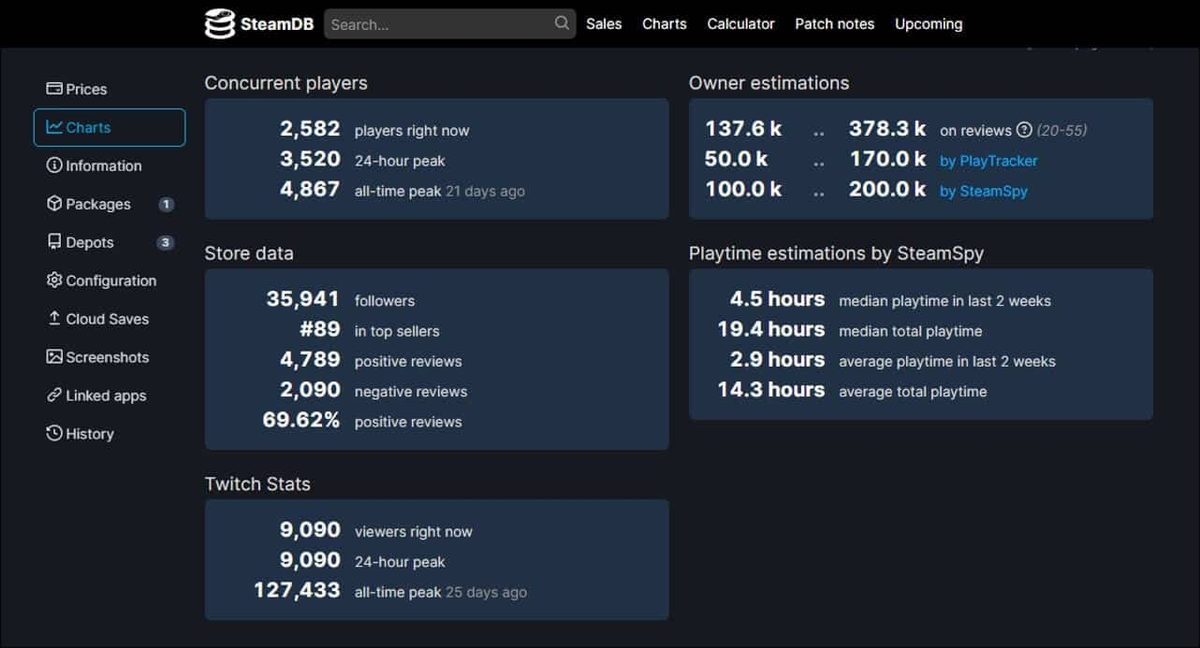Click the Depots count badge 3
Viewport: 1200px width, 648px height.
(x=166, y=242)
